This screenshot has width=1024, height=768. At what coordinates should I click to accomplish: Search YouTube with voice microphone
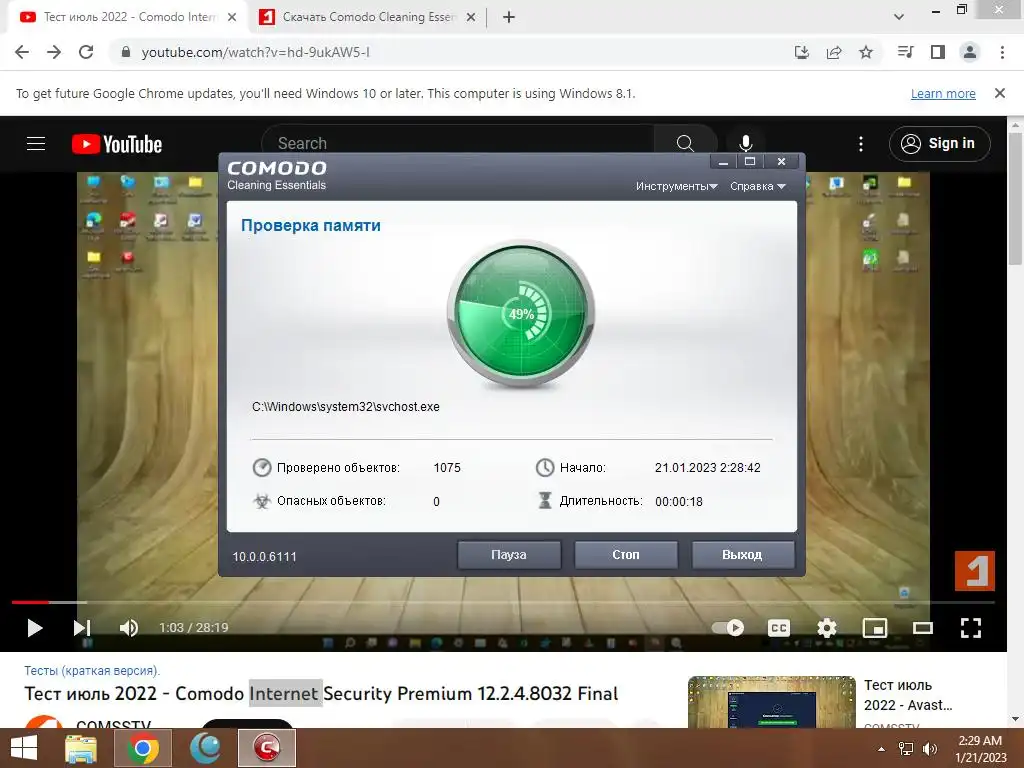tap(746, 143)
